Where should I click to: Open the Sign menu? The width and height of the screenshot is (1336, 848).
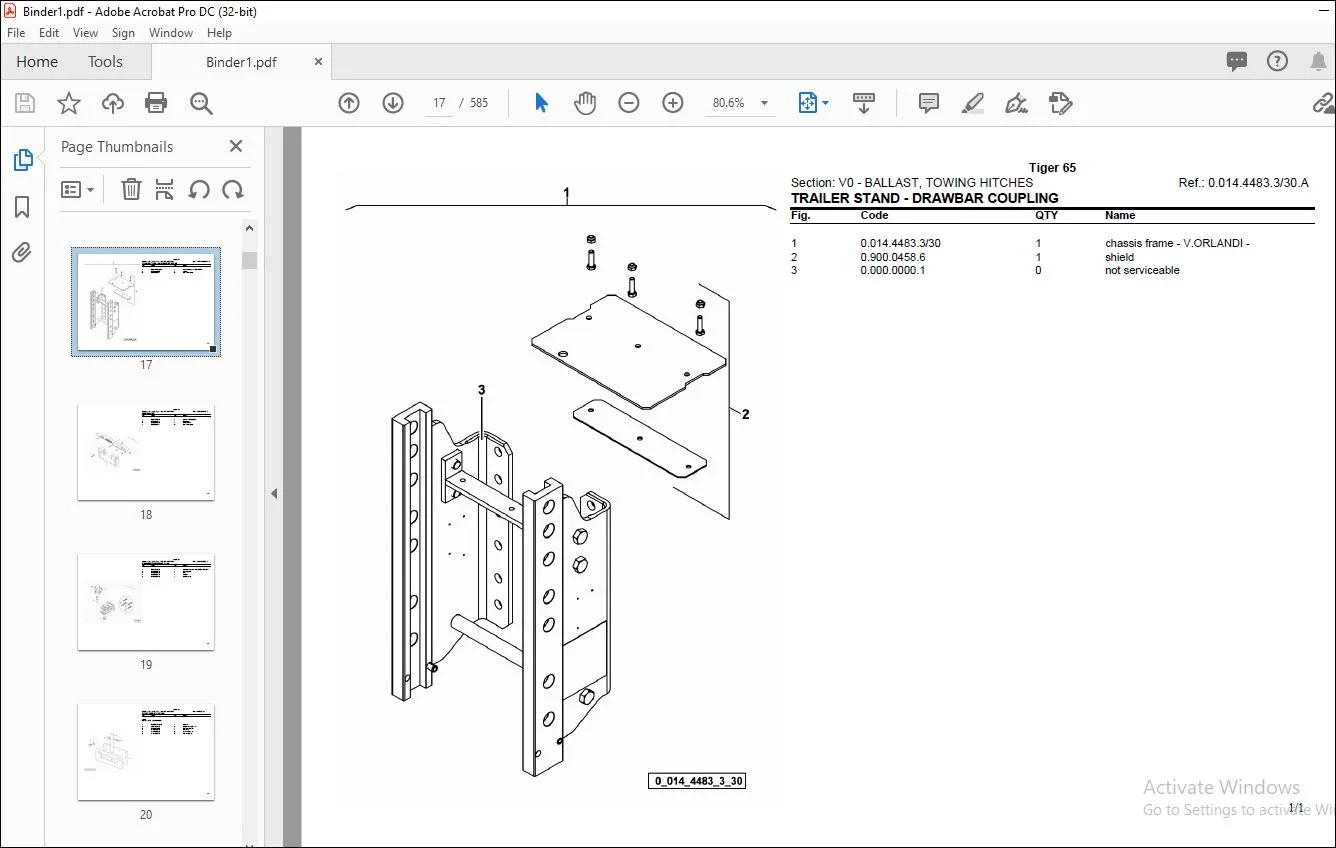click(x=123, y=33)
